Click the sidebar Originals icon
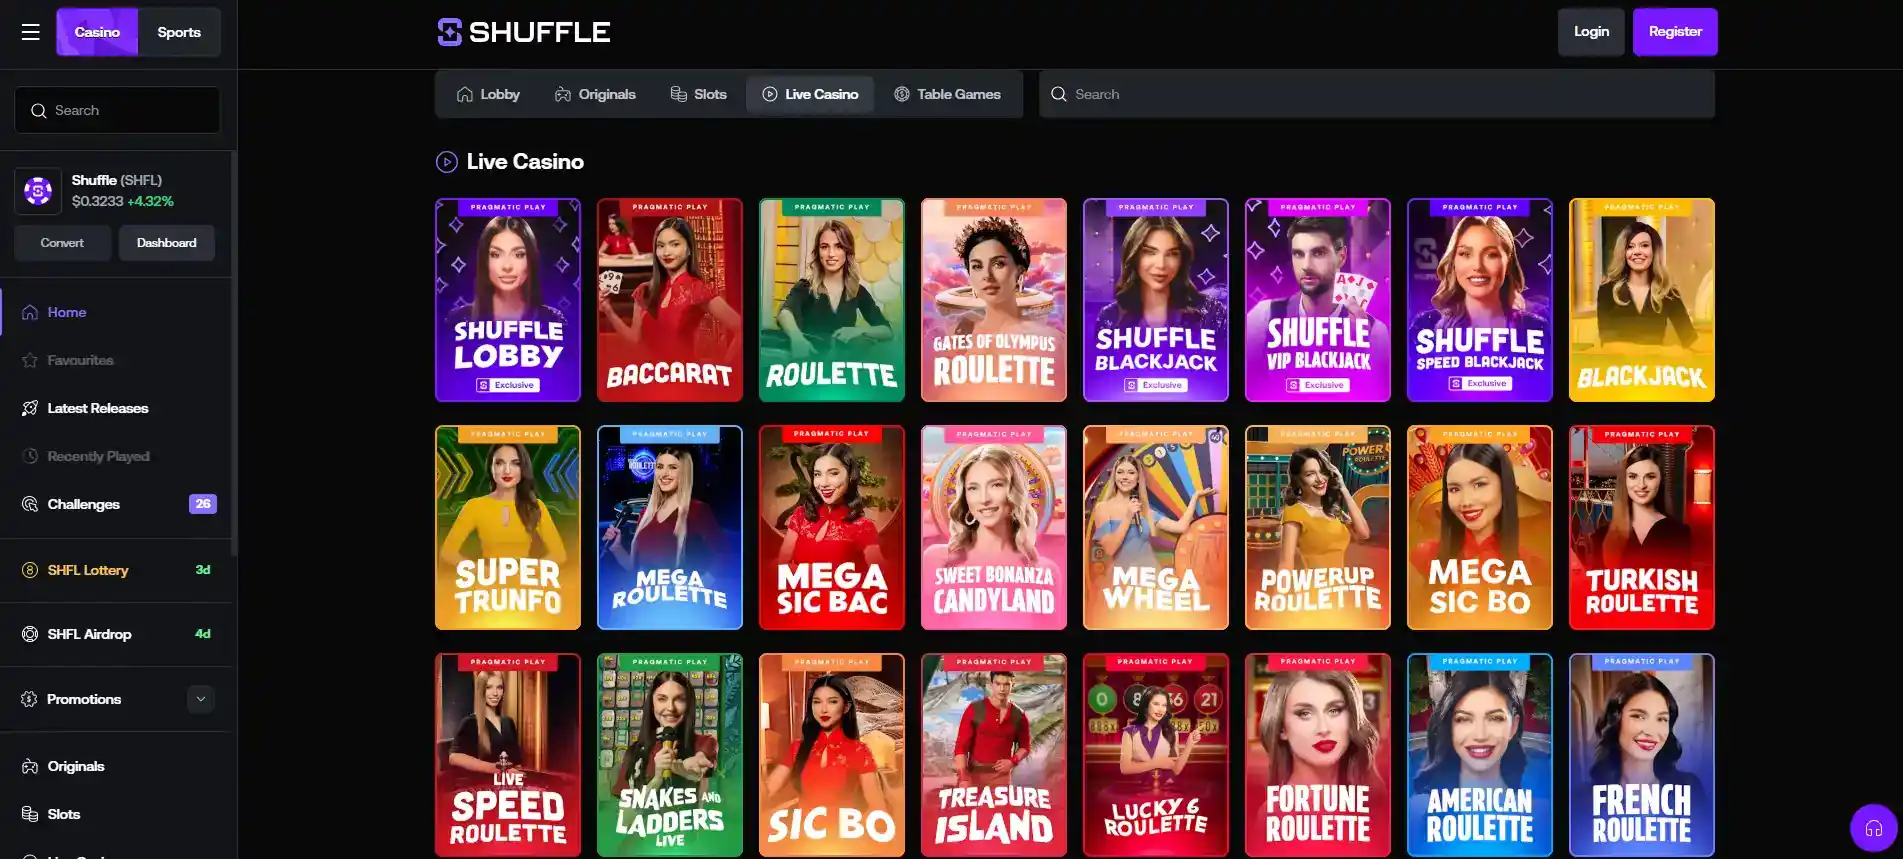Image resolution: width=1903 pixels, height=859 pixels. tap(30, 766)
